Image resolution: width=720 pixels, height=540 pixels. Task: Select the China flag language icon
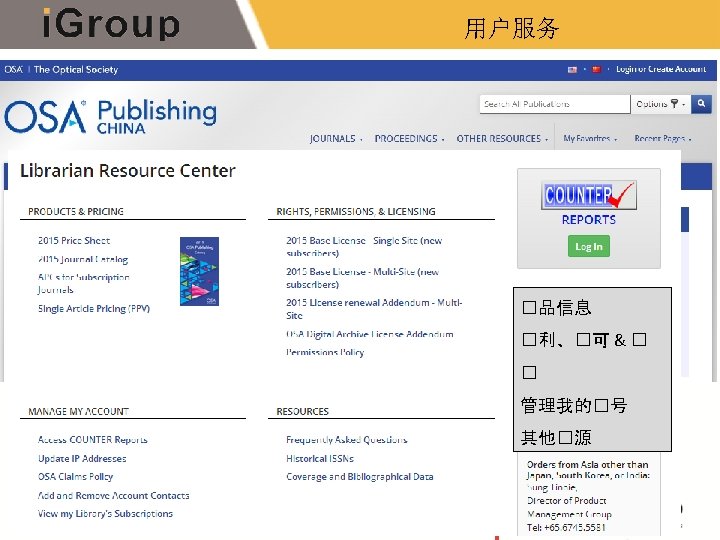tap(596, 70)
